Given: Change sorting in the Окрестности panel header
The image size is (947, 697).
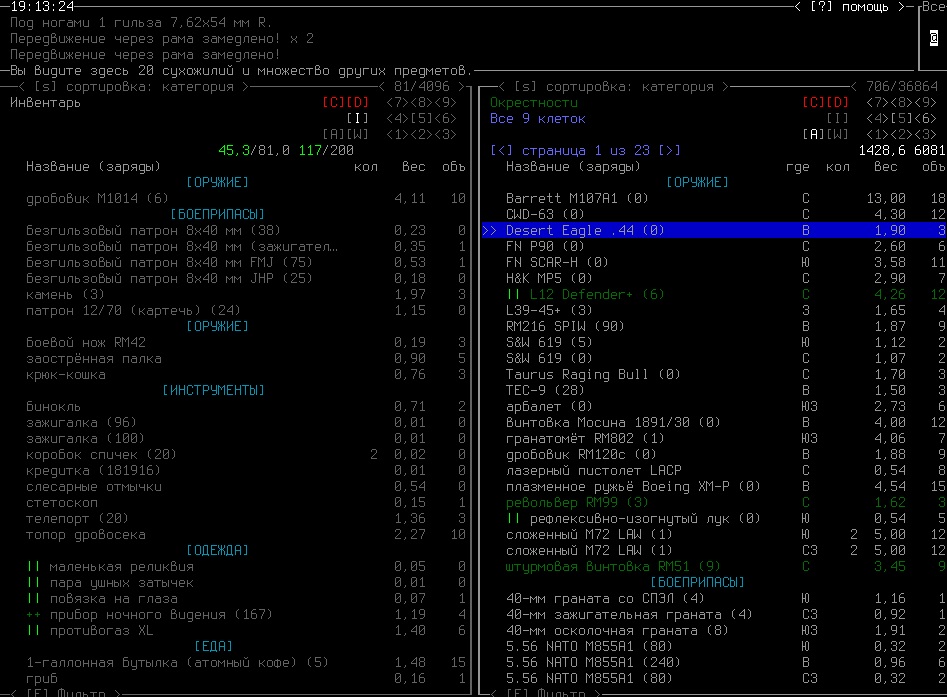Looking at the screenshot, I should point(614,87).
